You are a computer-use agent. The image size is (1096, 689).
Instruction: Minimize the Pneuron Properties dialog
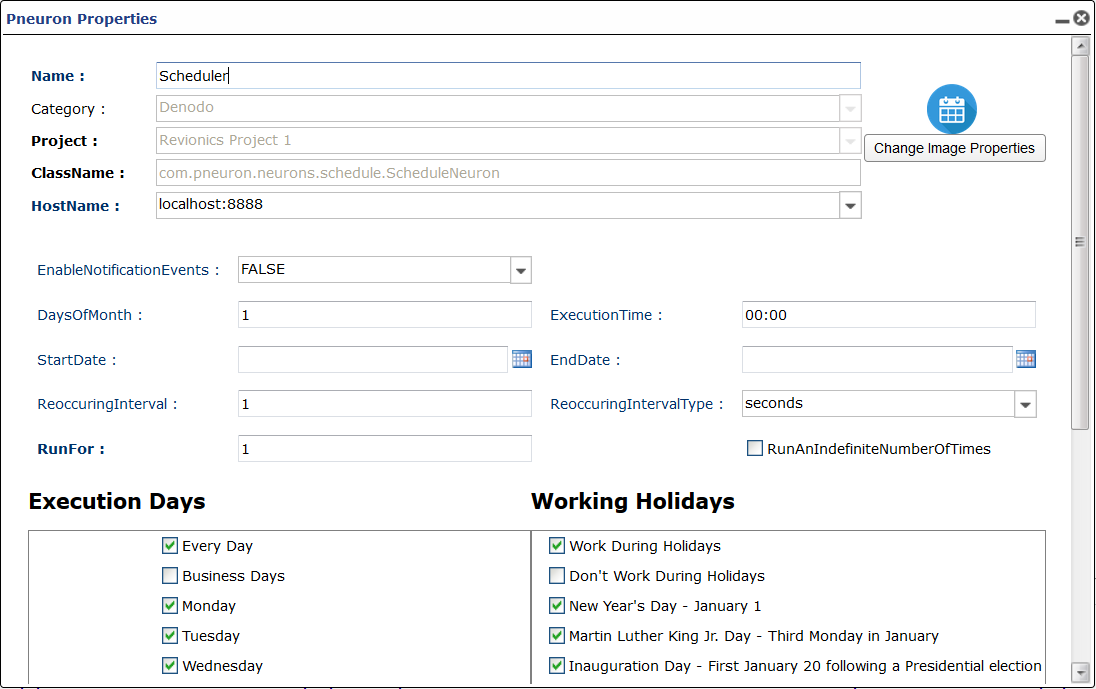pos(1062,21)
